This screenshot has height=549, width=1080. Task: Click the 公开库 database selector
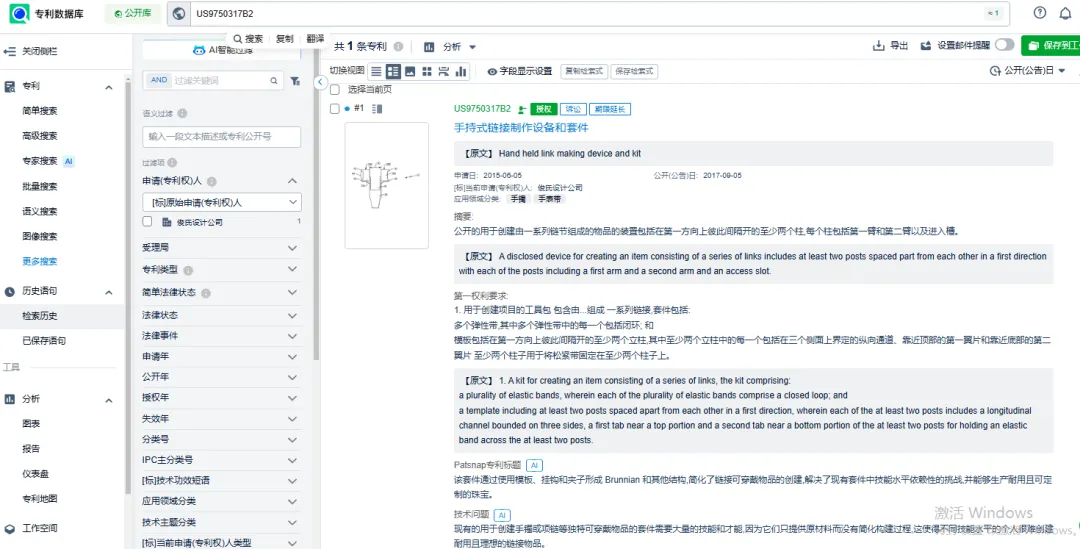134,13
